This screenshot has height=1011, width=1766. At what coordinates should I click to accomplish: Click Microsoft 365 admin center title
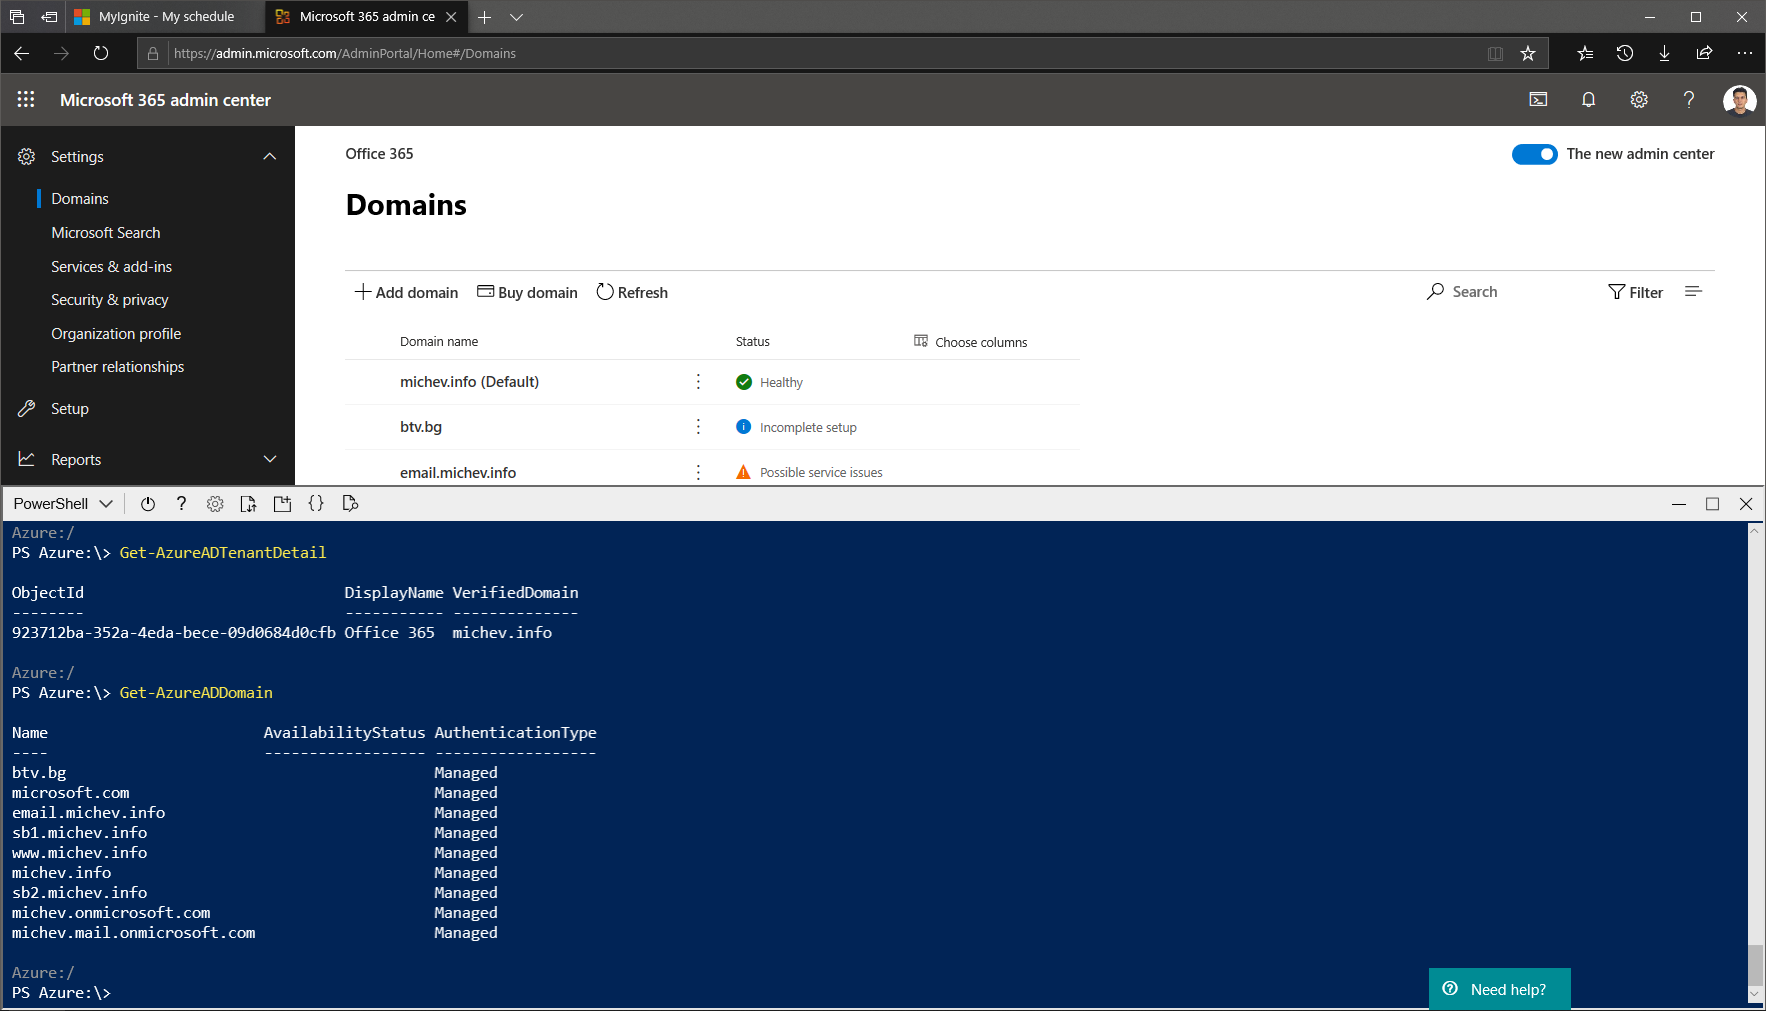tap(165, 100)
